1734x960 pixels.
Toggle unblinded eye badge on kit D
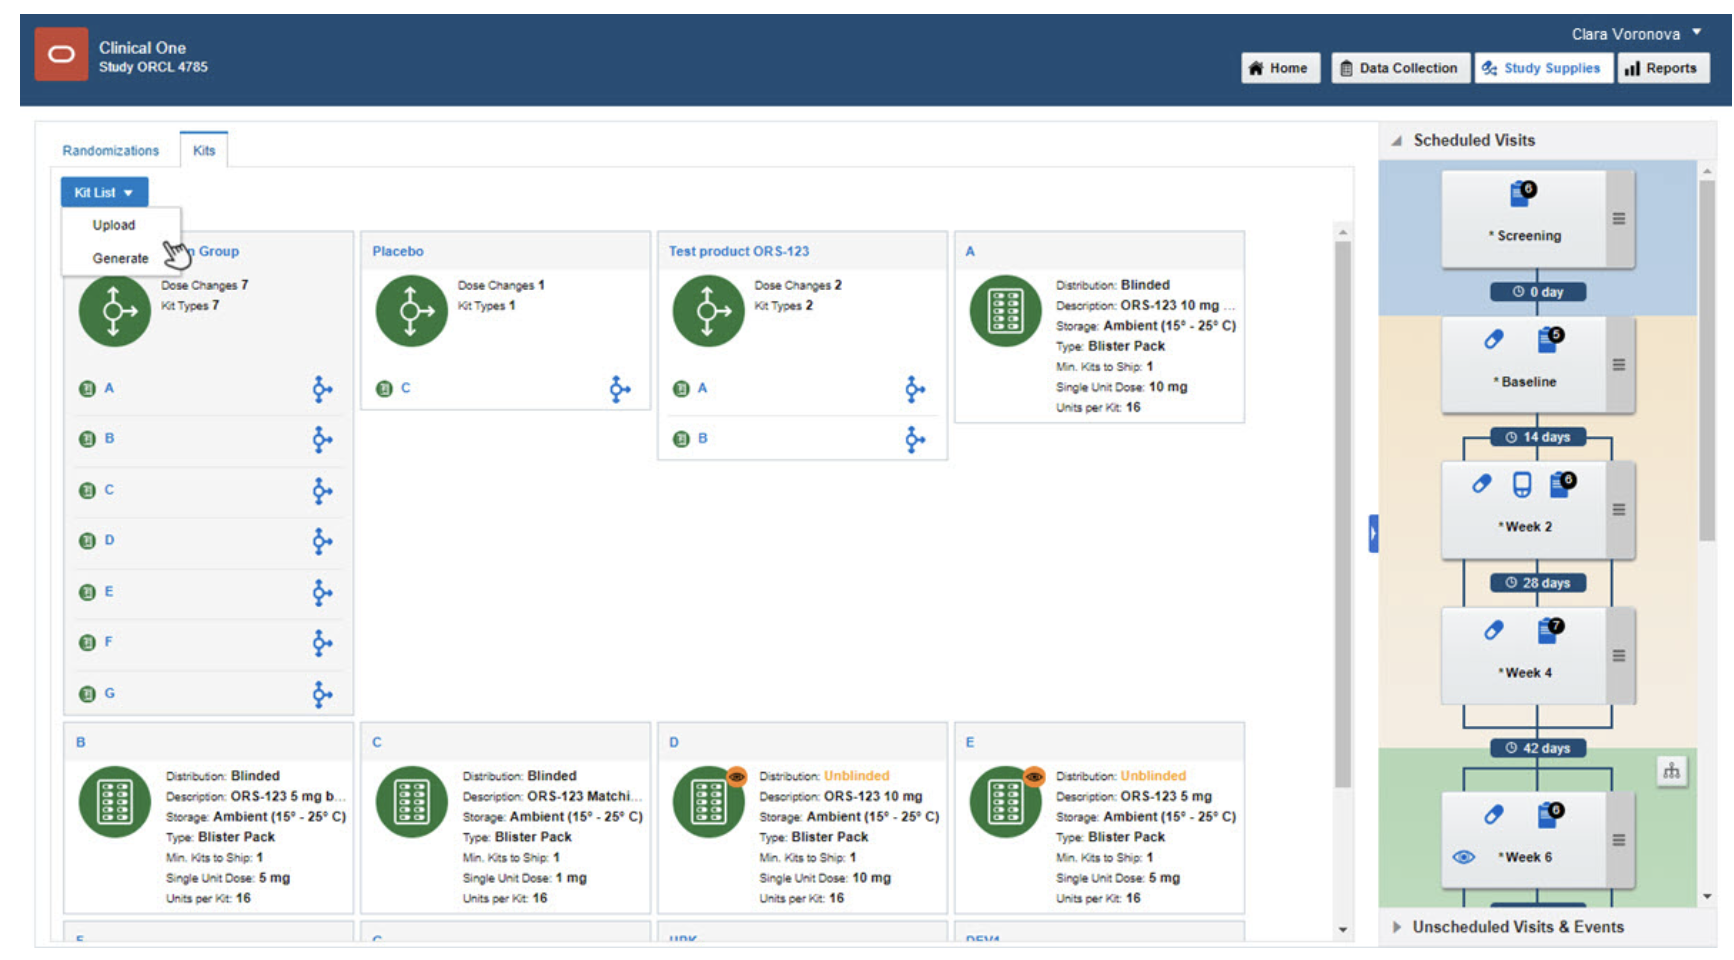click(x=737, y=776)
